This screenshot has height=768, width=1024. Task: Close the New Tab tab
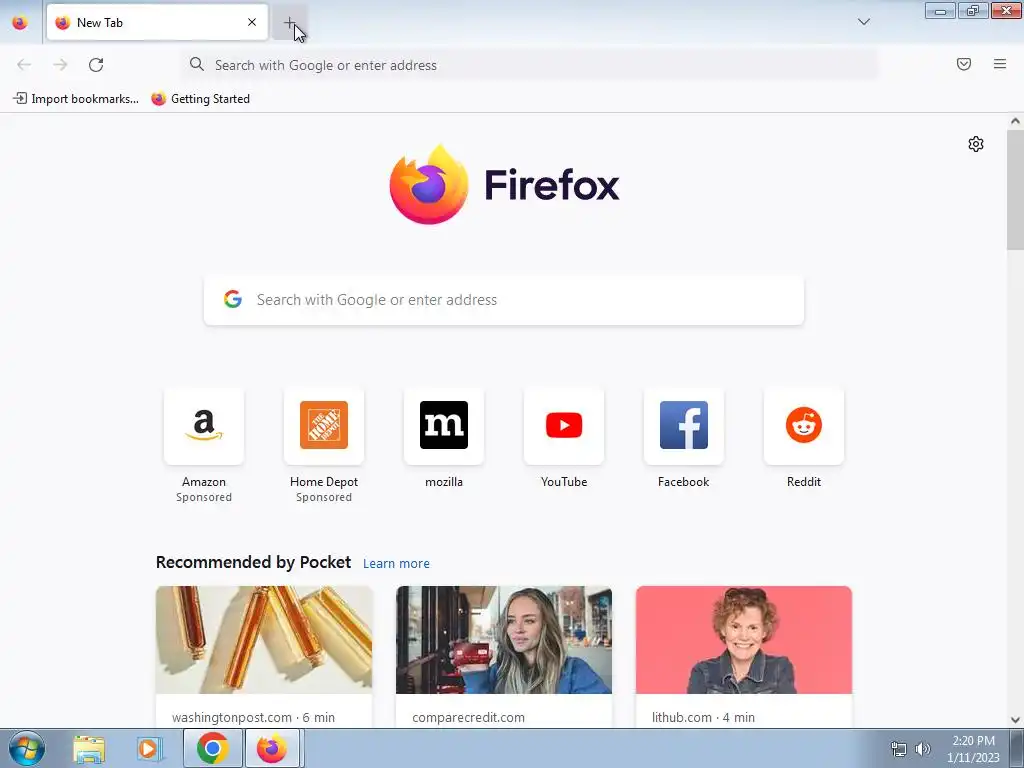pos(252,22)
